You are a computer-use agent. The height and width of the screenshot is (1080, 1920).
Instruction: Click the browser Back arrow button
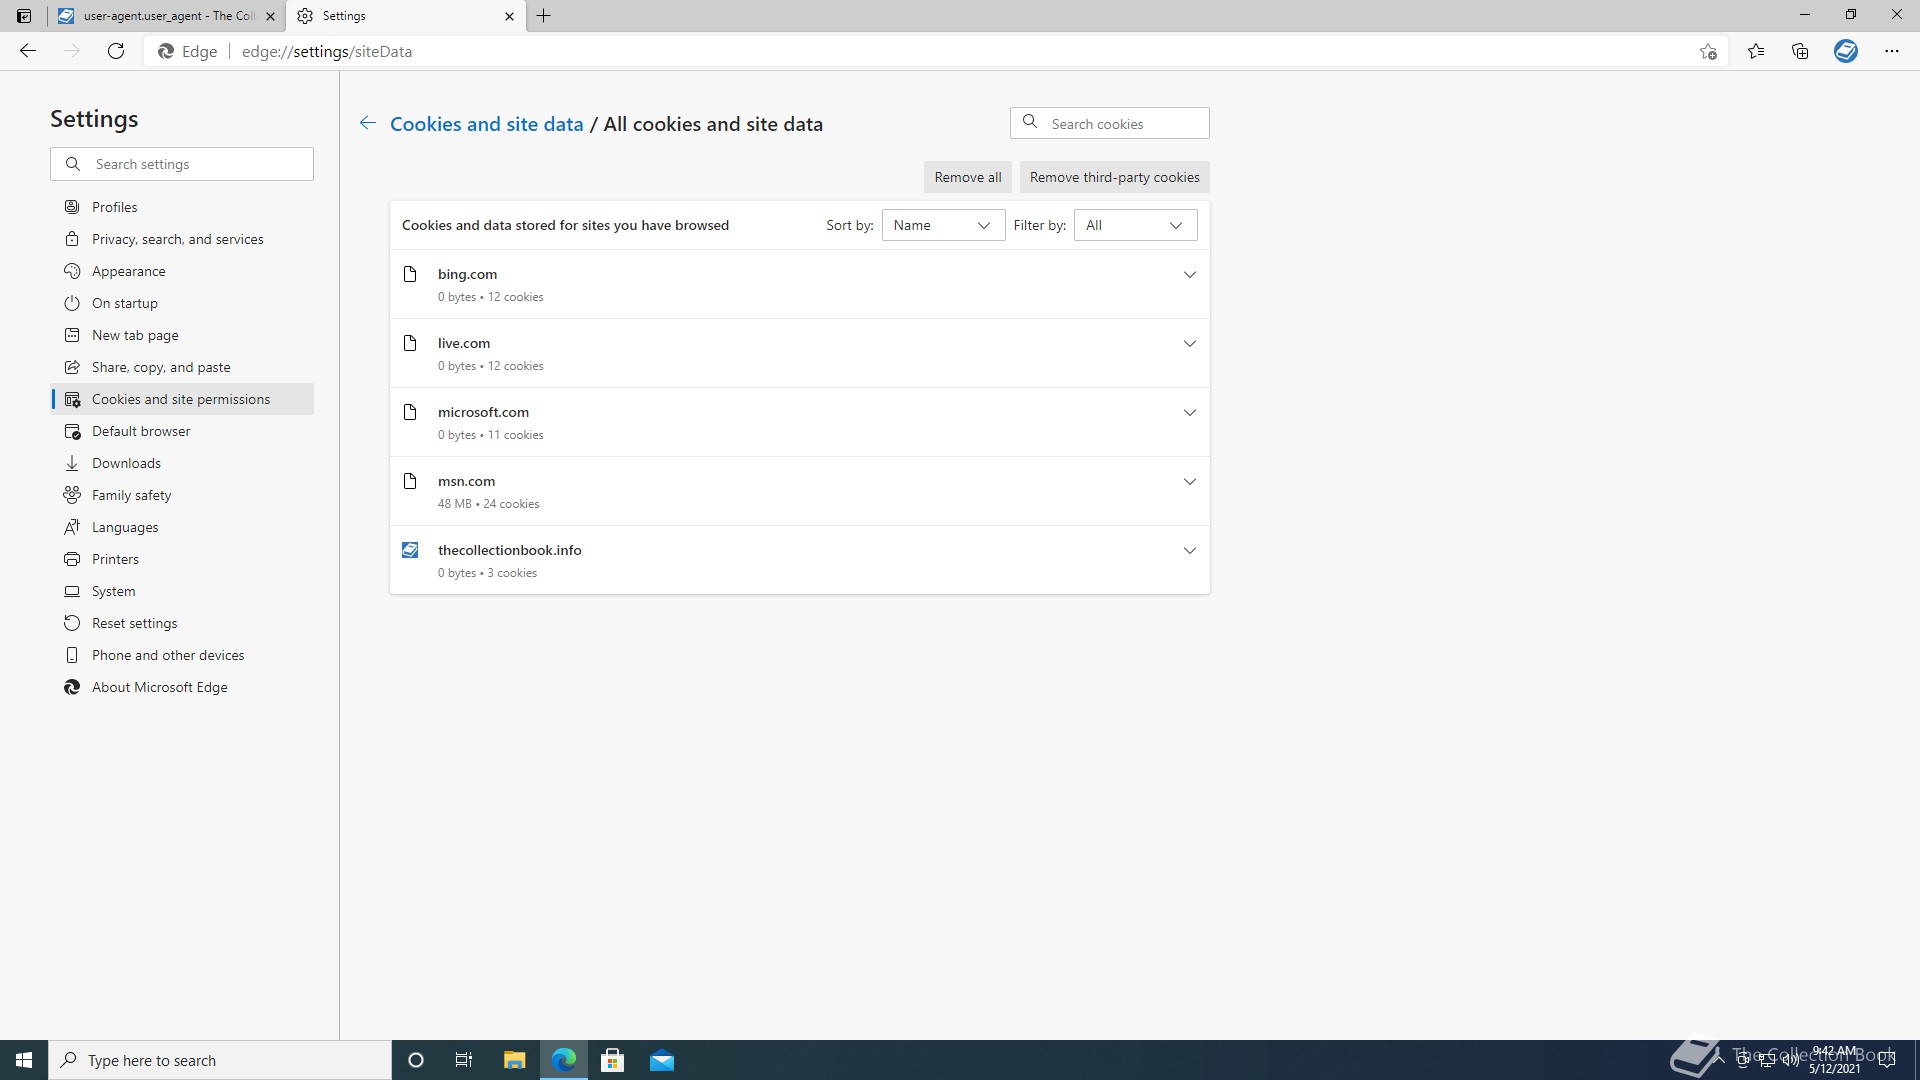click(x=28, y=51)
